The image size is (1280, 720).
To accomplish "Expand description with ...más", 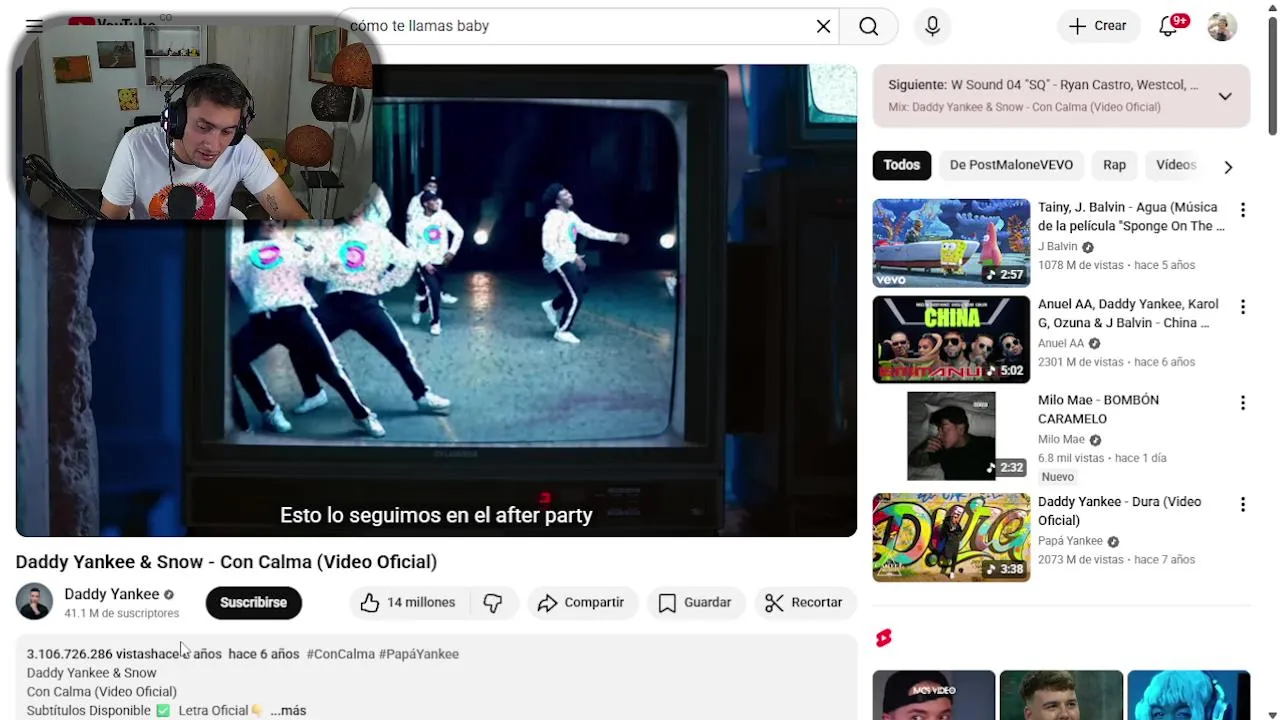I will [x=288, y=710].
